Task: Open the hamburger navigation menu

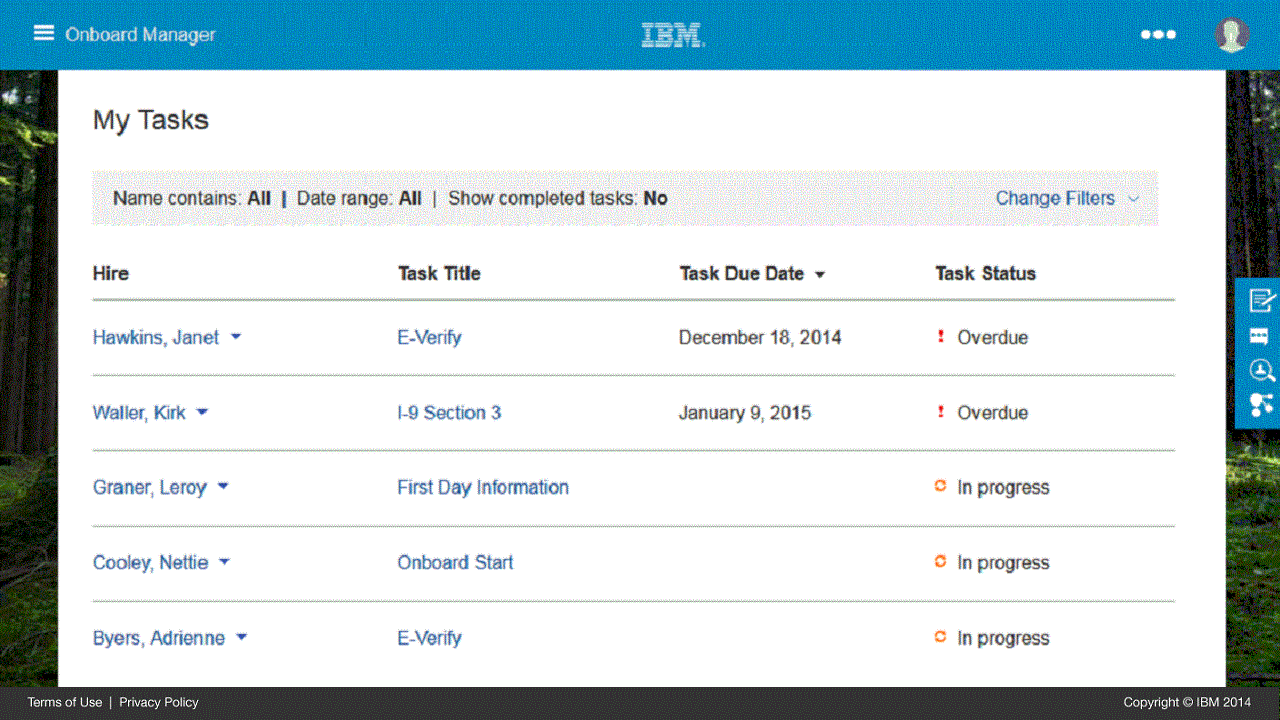Action: pyautogui.click(x=43, y=33)
